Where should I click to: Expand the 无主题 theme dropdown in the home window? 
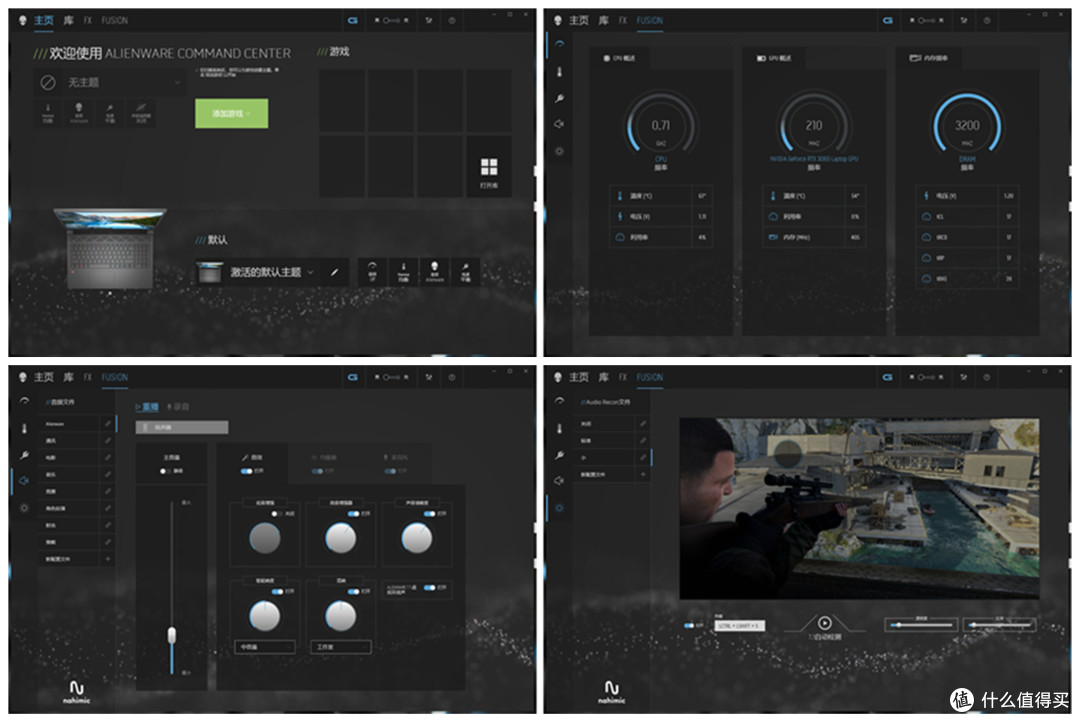(x=110, y=83)
